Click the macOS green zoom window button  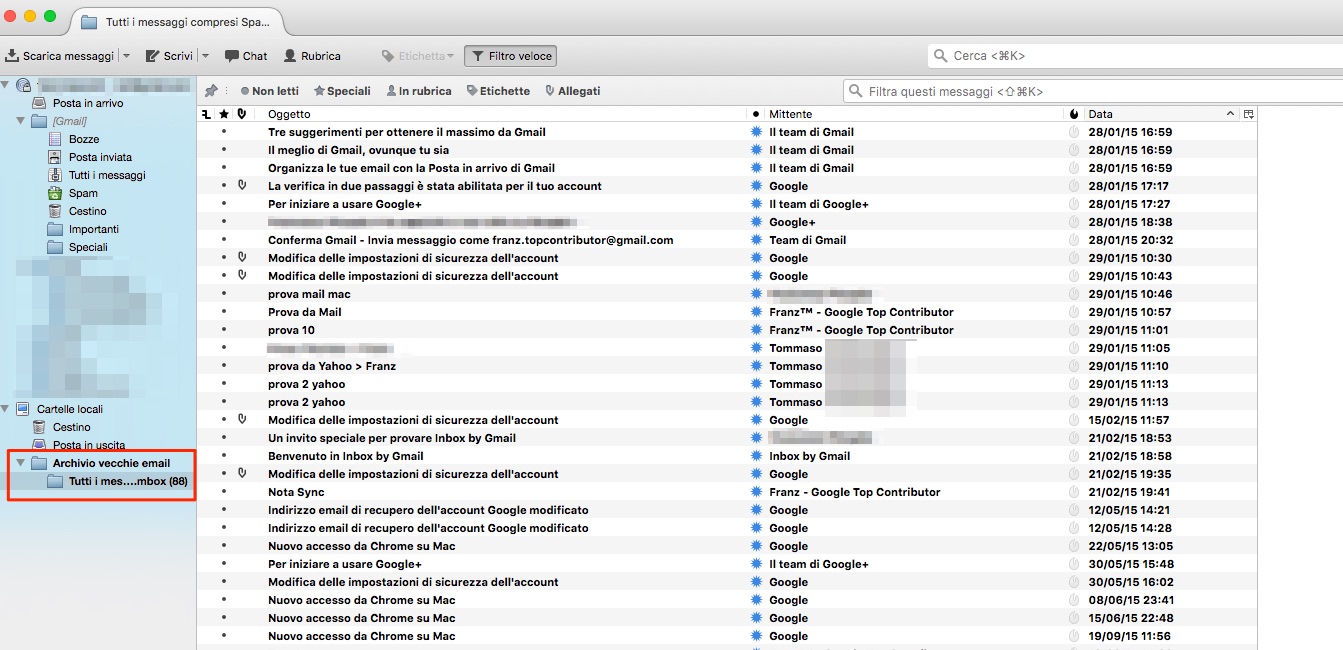(x=50, y=16)
